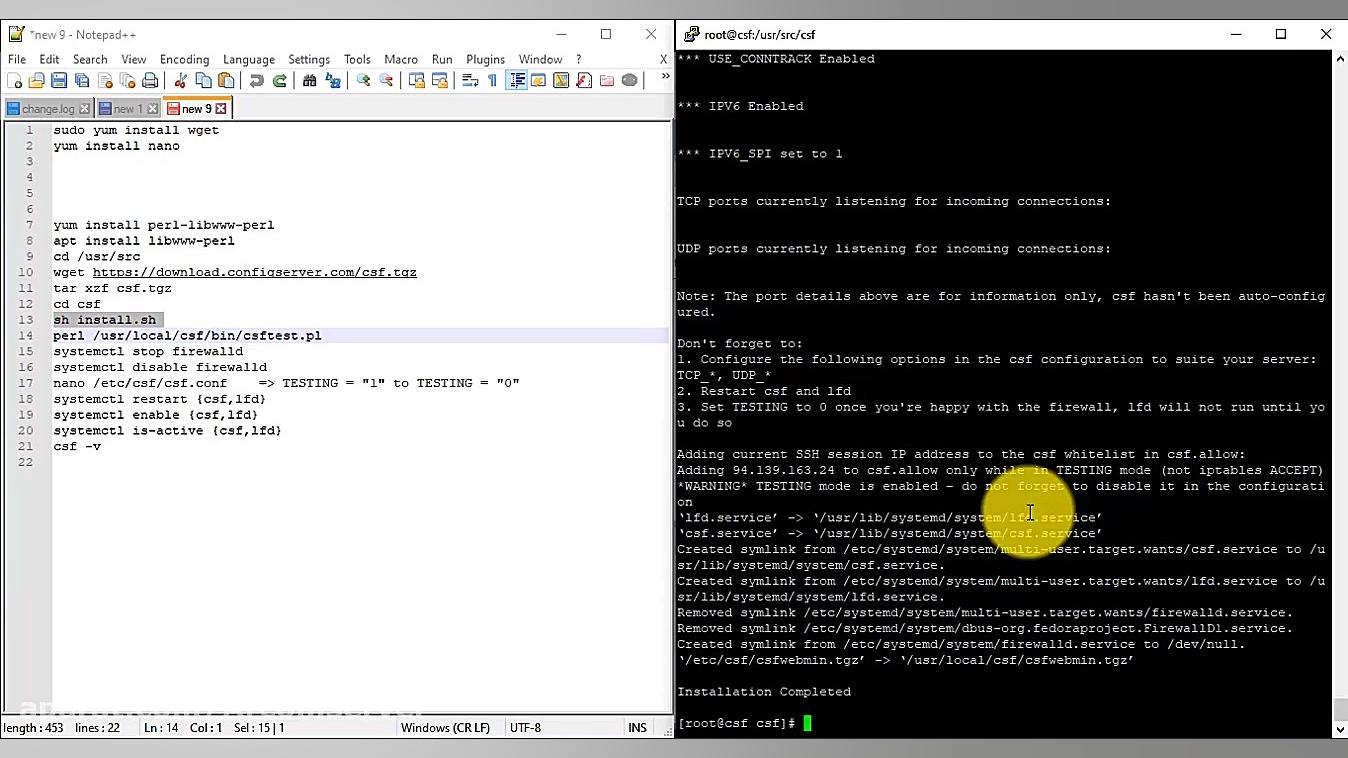This screenshot has width=1348, height=758.
Task: Open the Tools menu
Action: tap(357, 60)
